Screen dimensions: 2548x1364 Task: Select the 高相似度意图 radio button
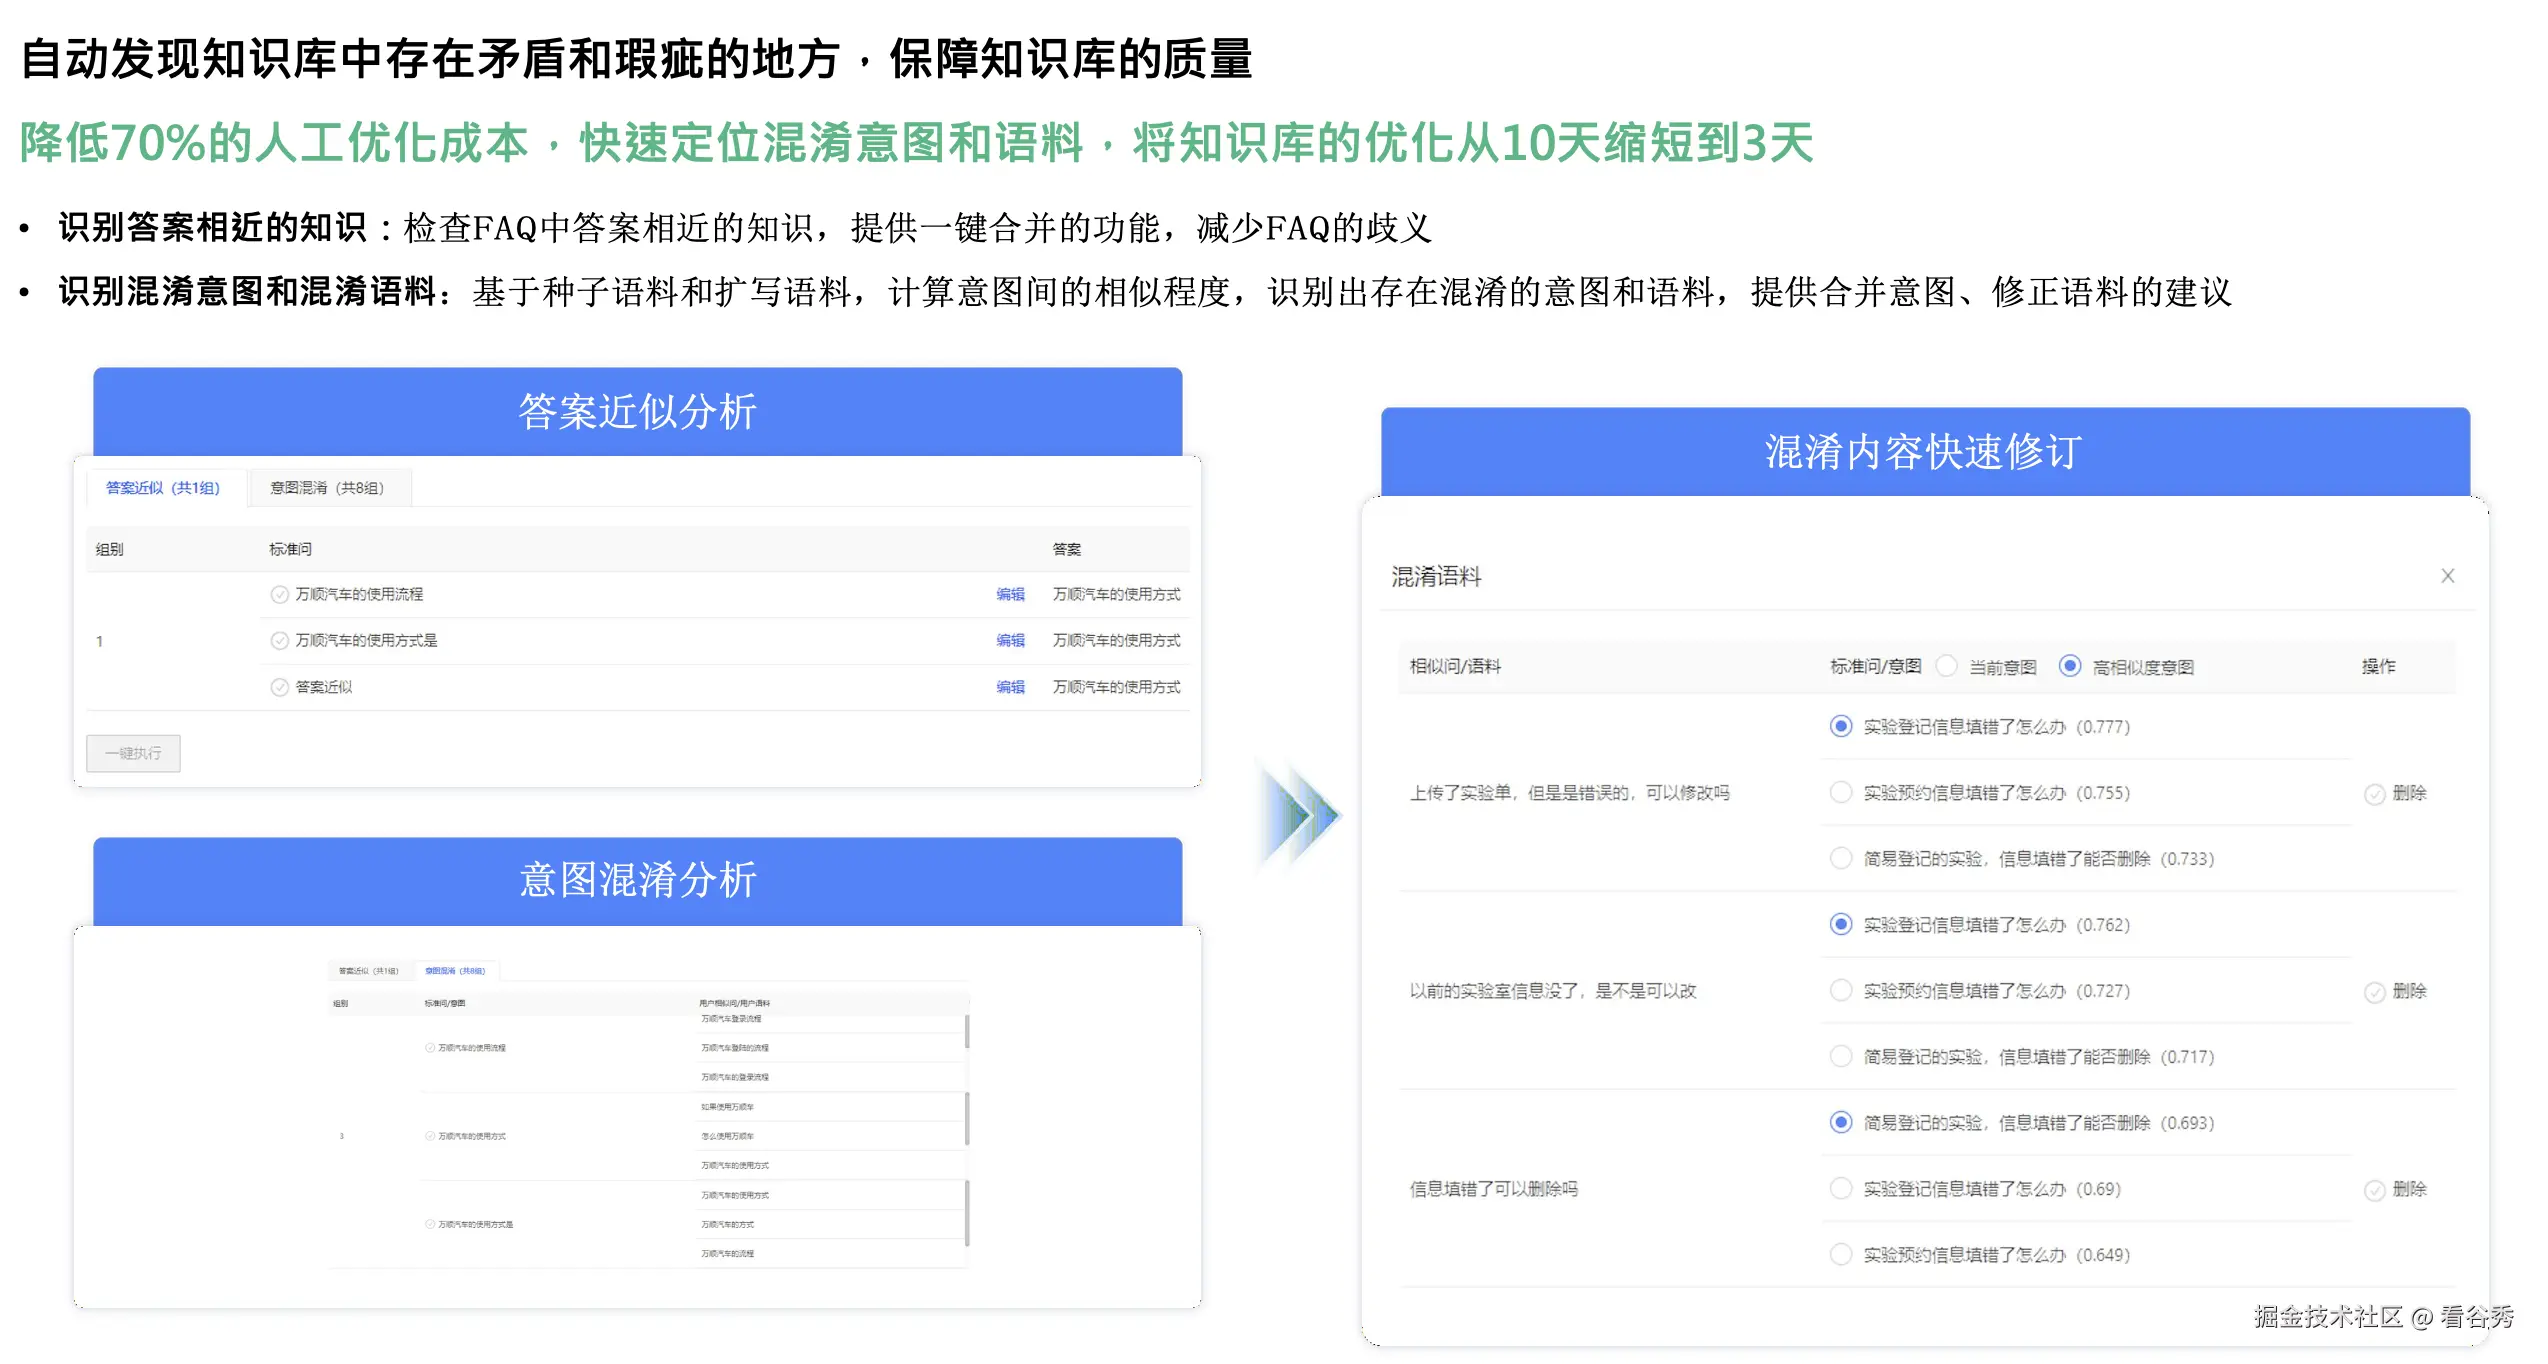2070,666
